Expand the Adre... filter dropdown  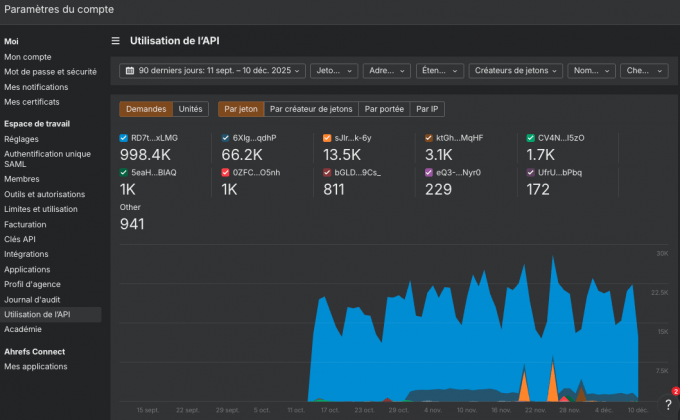pyautogui.click(x=387, y=71)
